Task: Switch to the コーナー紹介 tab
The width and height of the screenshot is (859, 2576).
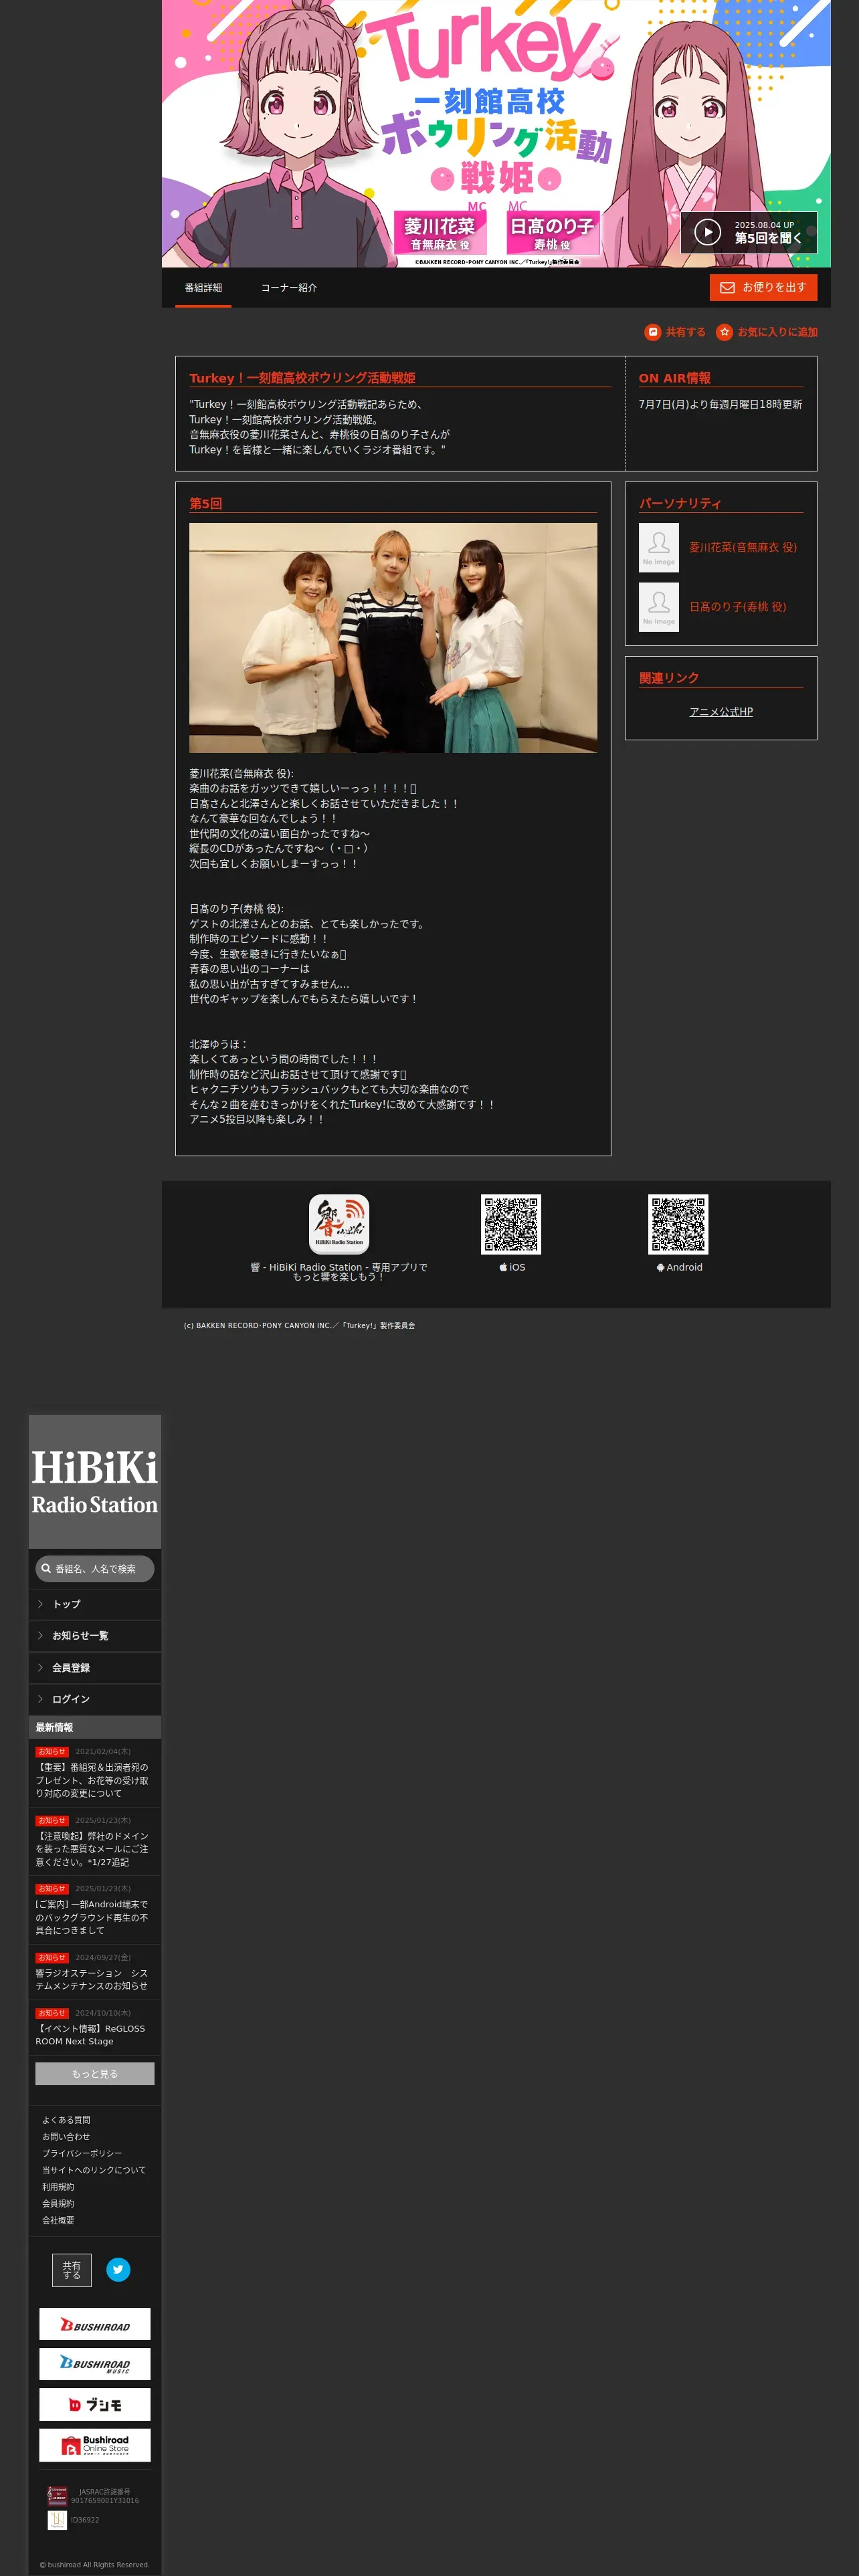Action: click(x=289, y=288)
